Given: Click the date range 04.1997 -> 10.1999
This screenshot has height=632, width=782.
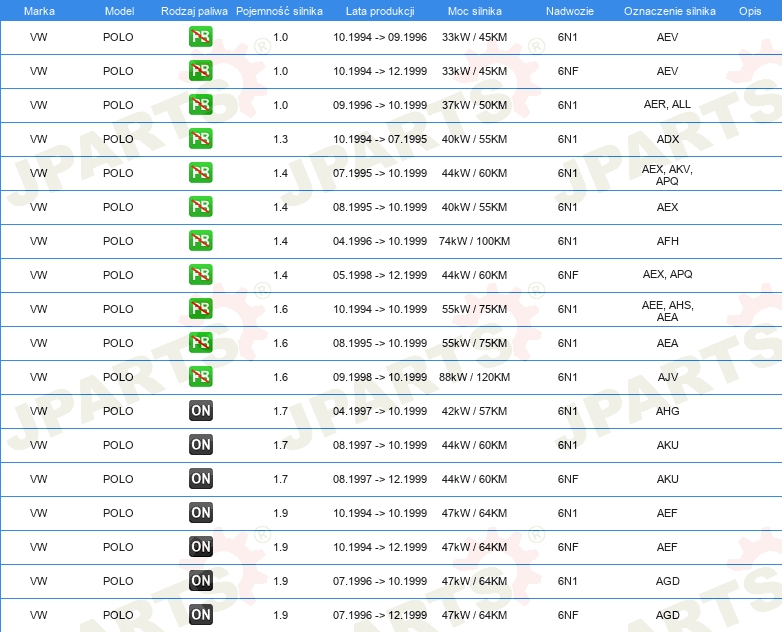Looking at the screenshot, I should (x=380, y=411).
